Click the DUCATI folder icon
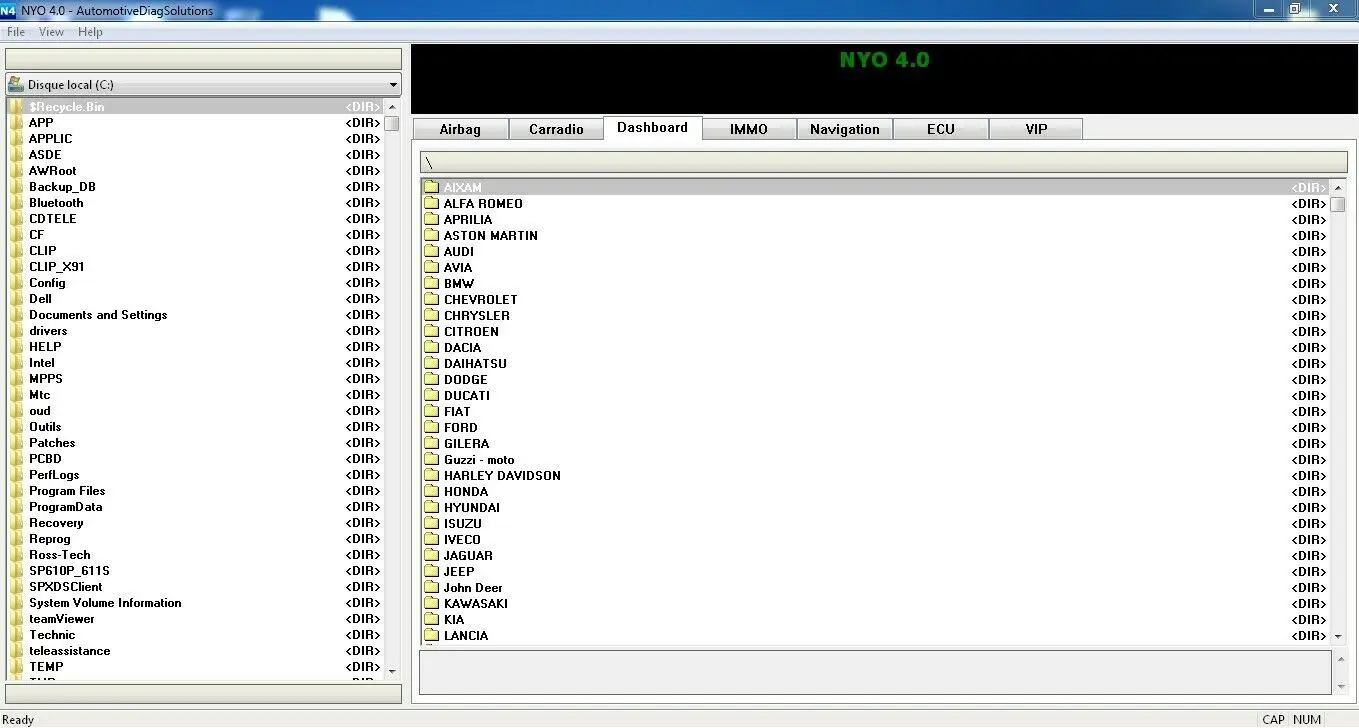Screen dimensions: 1359x728 (431, 395)
